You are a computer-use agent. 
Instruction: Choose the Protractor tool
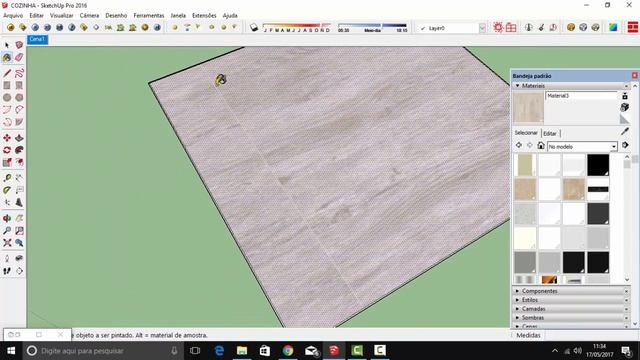[x=7, y=190]
